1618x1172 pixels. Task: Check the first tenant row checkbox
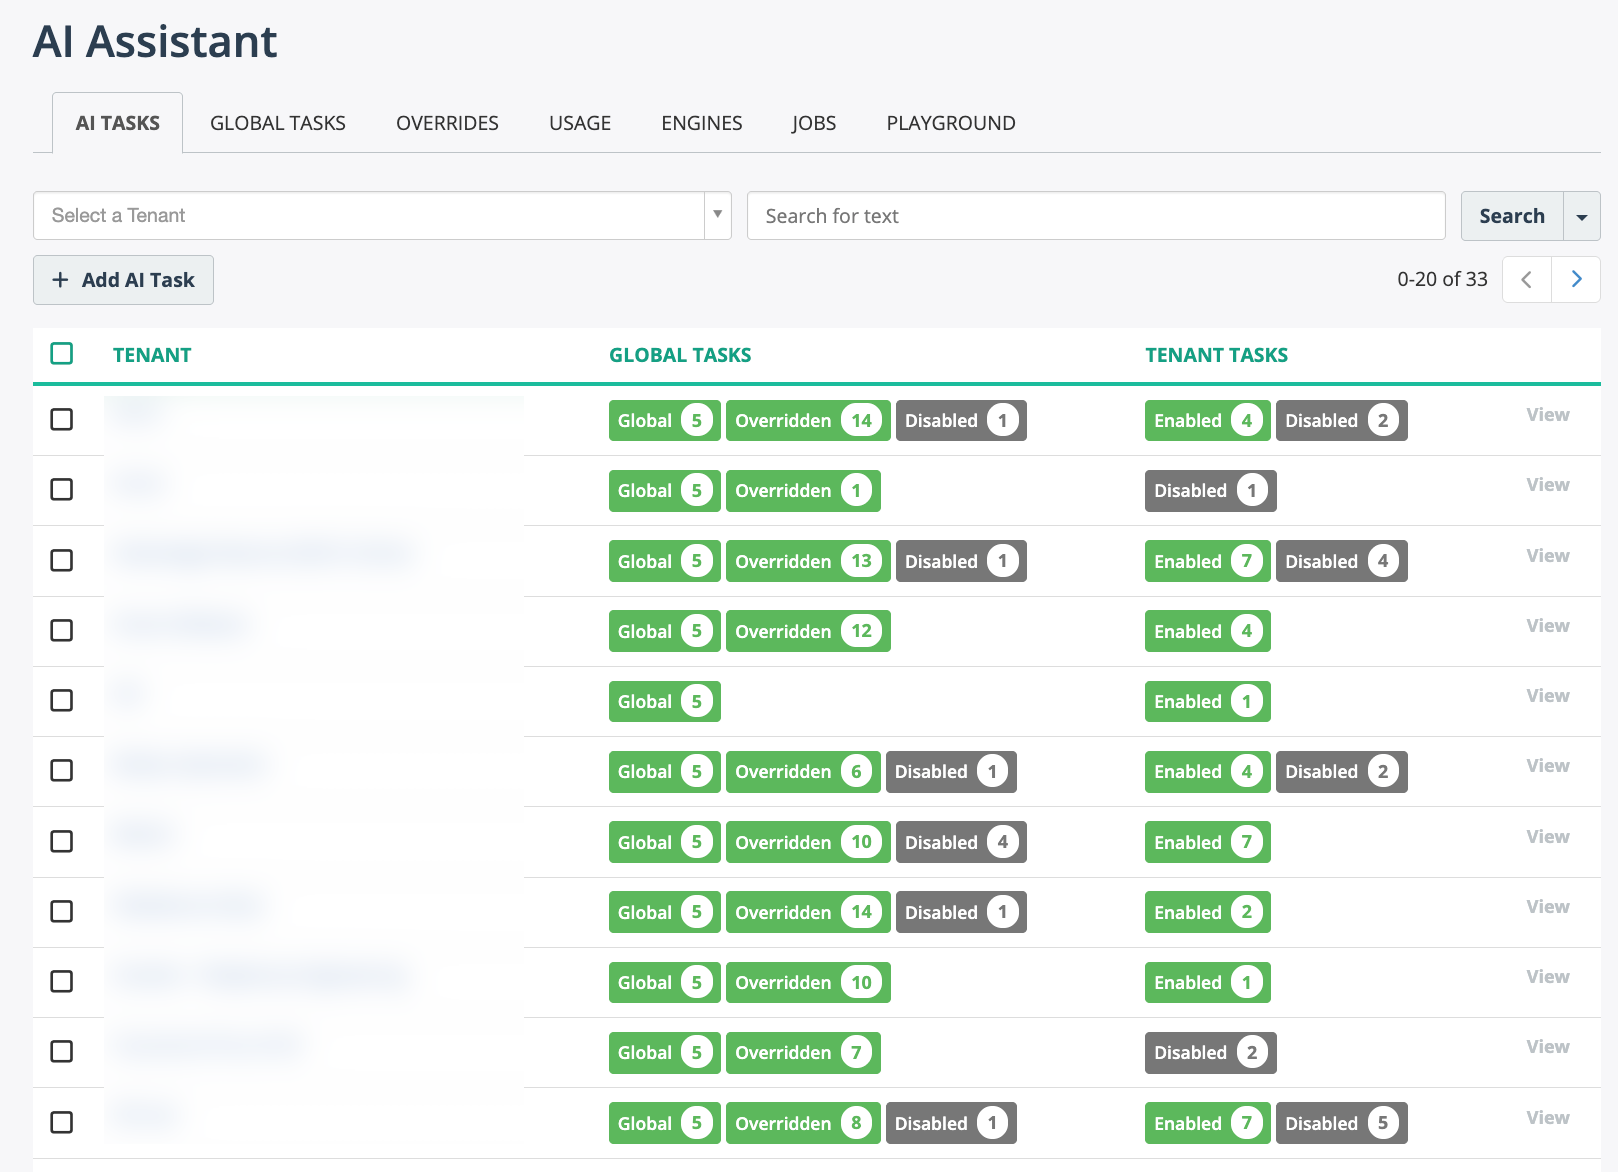click(x=62, y=420)
